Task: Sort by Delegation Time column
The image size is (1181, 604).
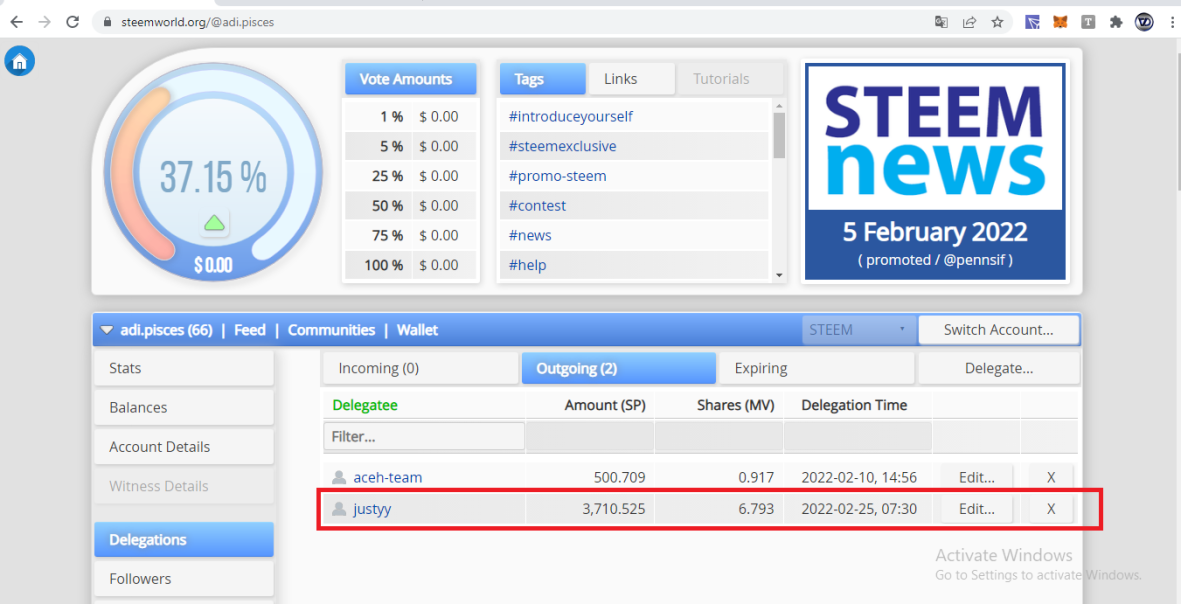Action: (x=854, y=405)
